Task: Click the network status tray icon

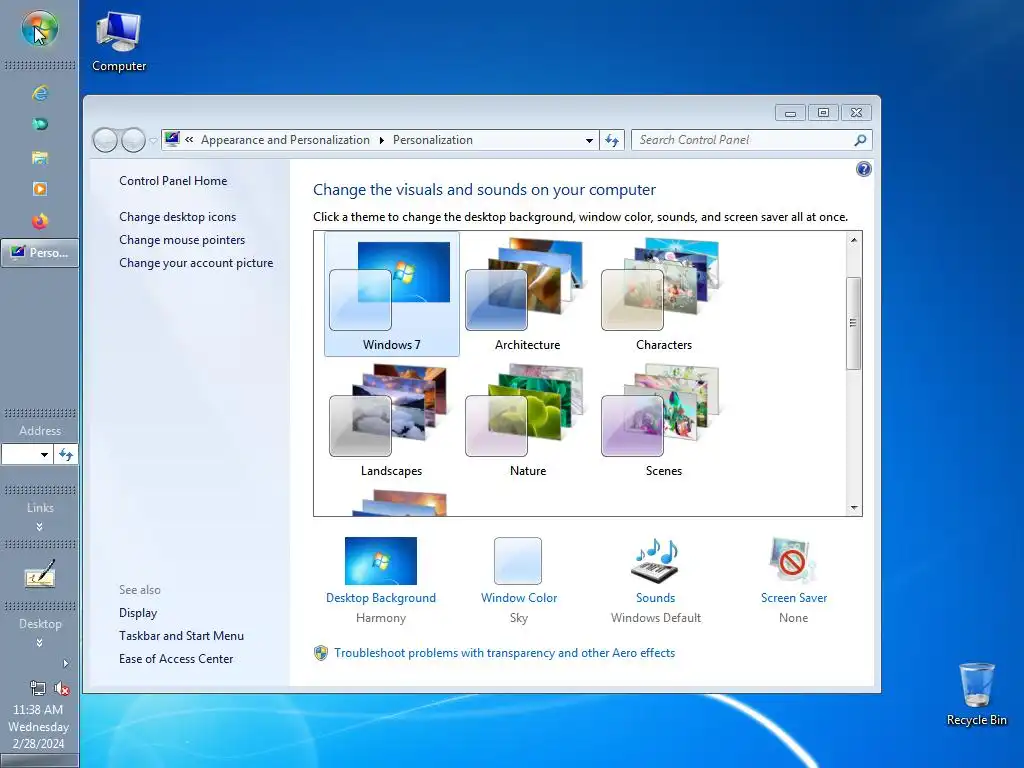Action: [38, 688]
